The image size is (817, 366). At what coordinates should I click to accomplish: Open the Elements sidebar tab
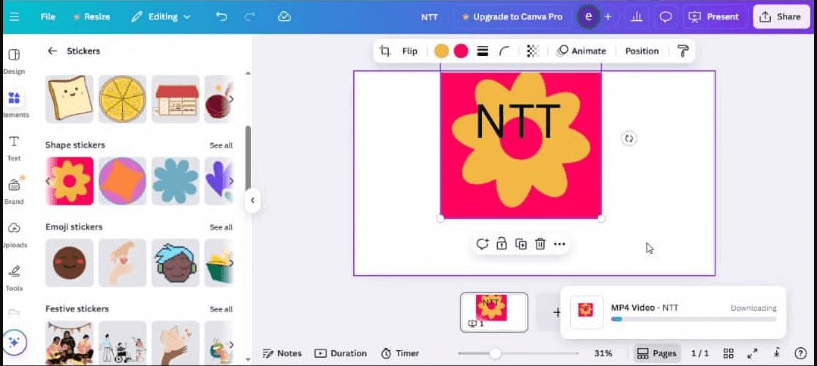click(14, 104)
